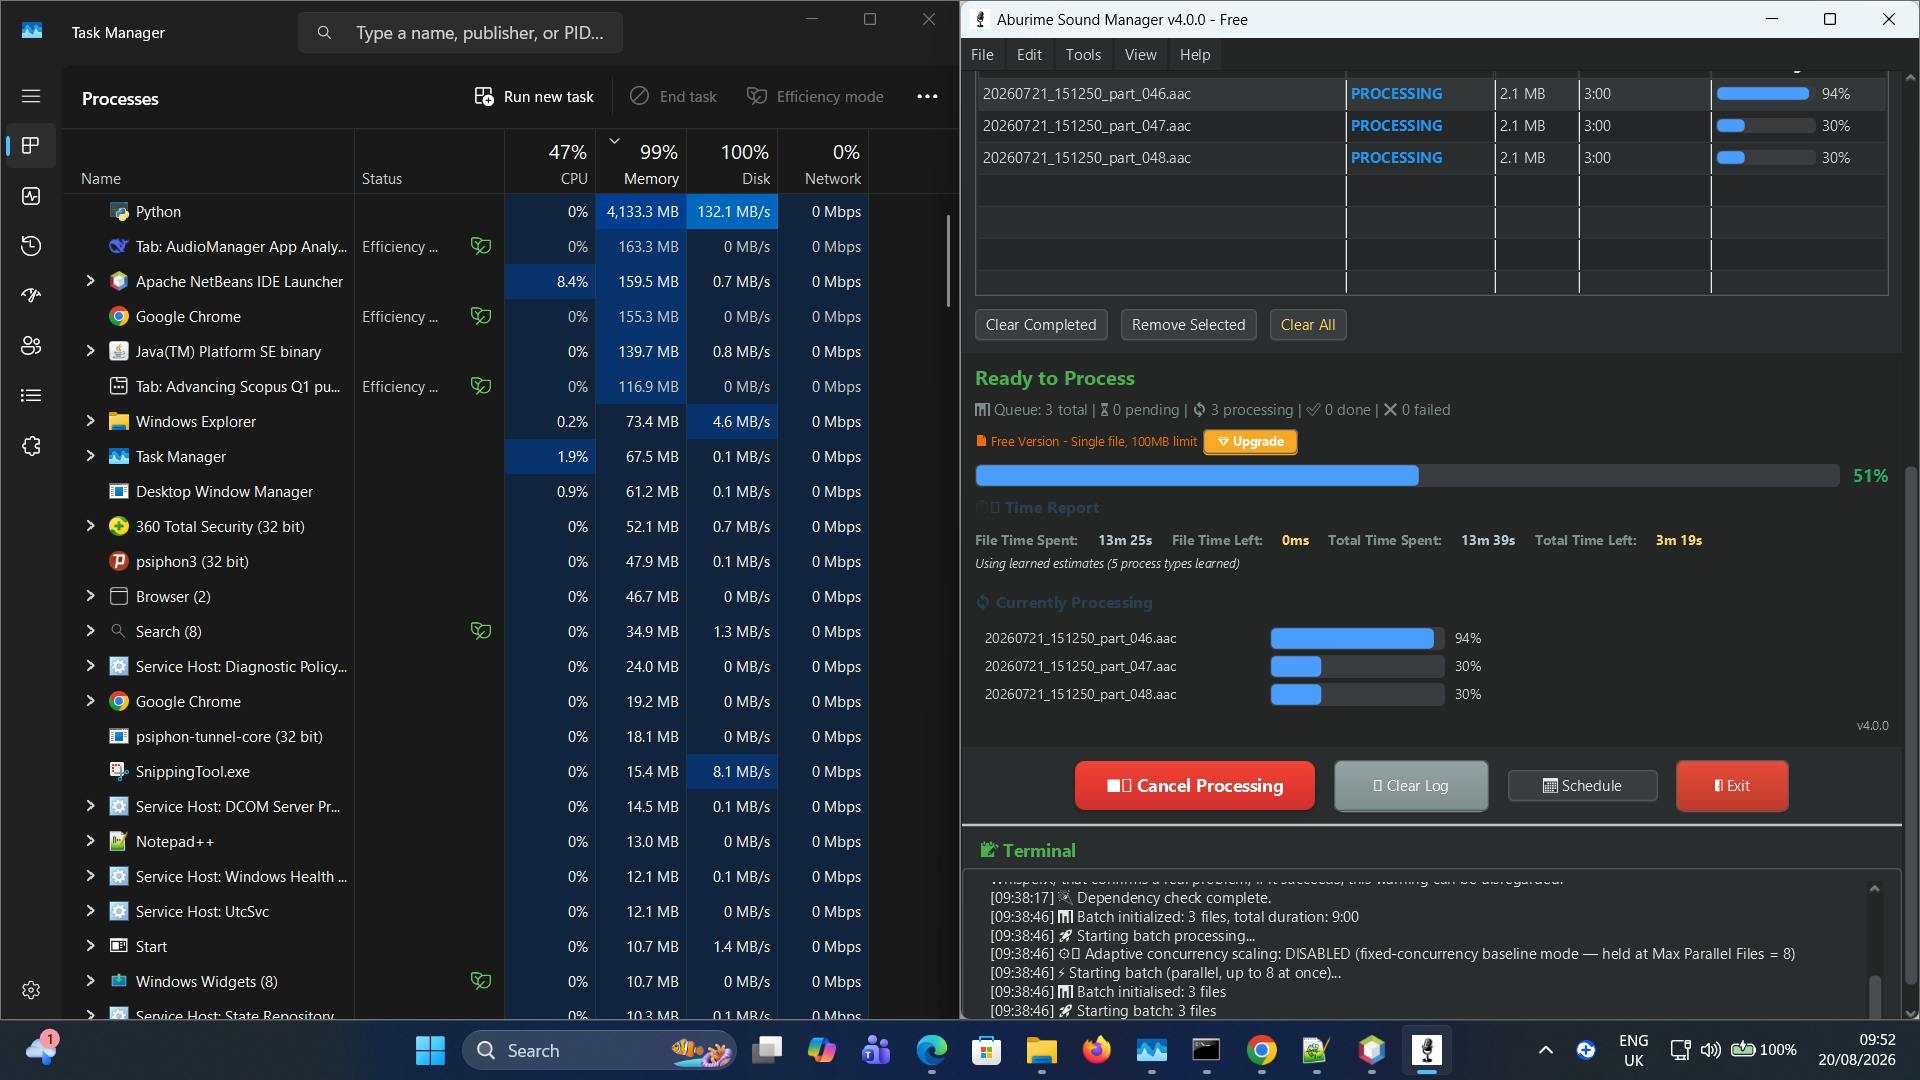Screen dimensions: 1920x1080
Task: Open Microsoft Store from the taskbar
Action: pos(987,1050)
